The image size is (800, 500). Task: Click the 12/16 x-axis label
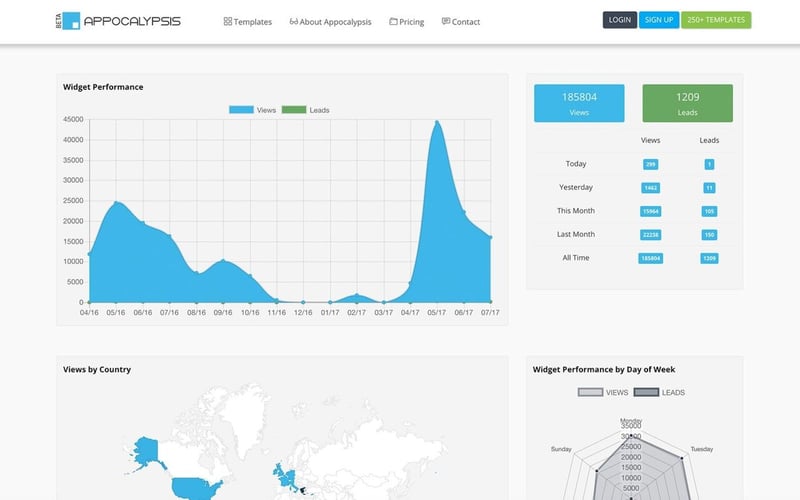(303, 312)
